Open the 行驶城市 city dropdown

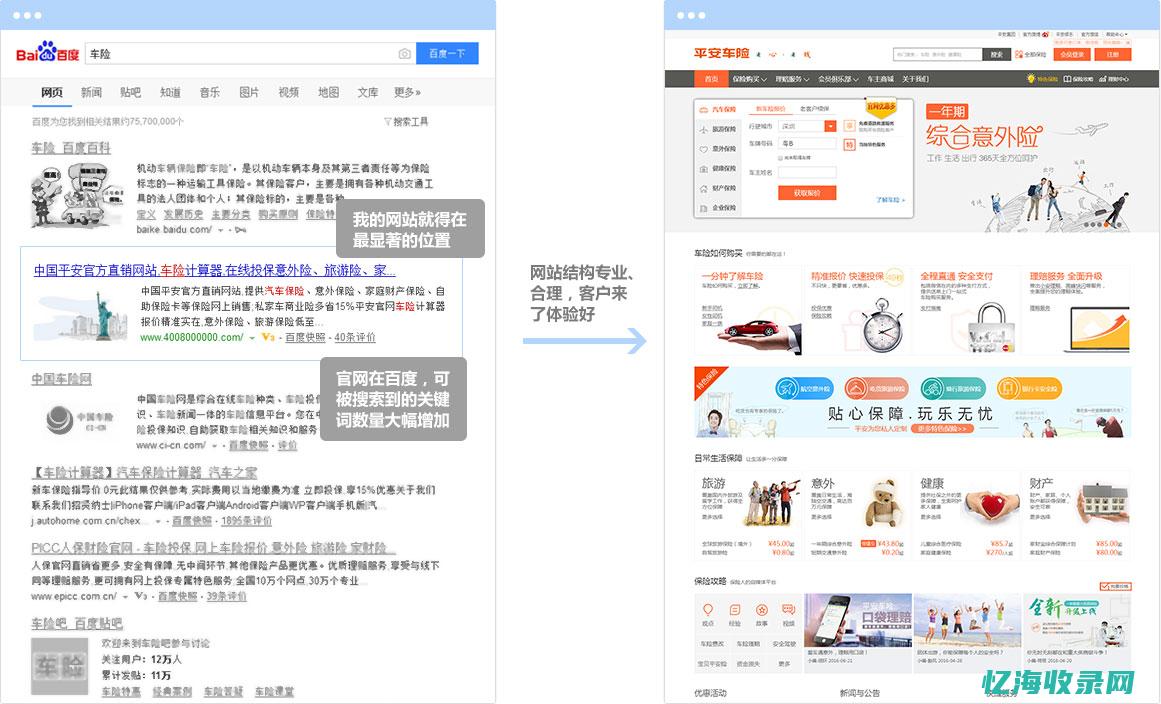point(830,126)
